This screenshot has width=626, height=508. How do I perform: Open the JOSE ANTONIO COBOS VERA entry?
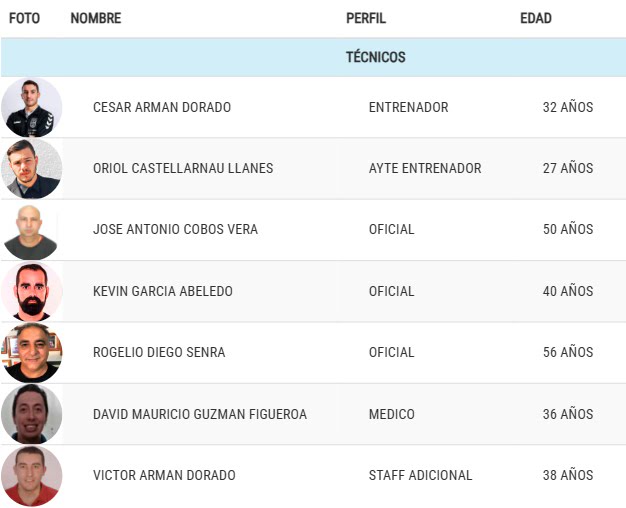point(175,229)
